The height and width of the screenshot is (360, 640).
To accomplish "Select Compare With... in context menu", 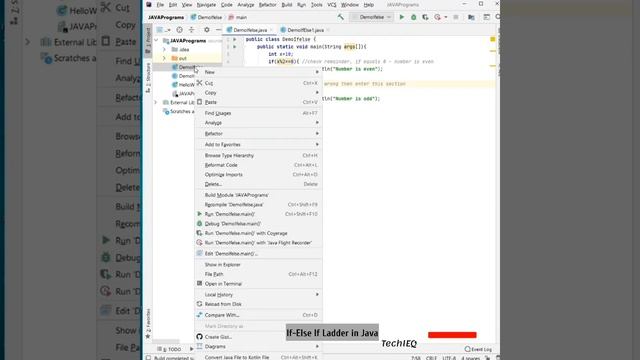I will [x=258, y=315].
